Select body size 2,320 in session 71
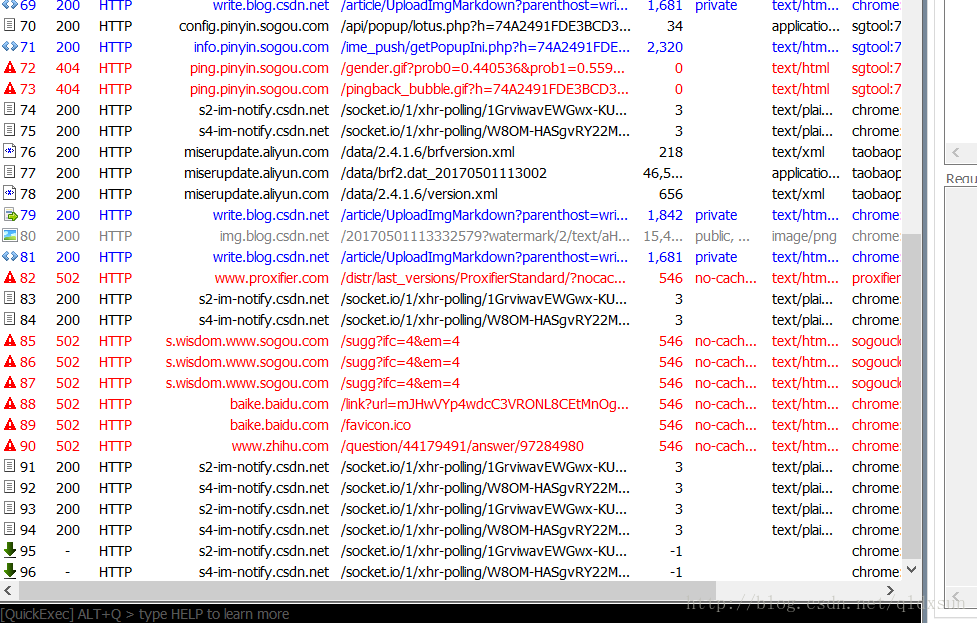 coord(665,47)
